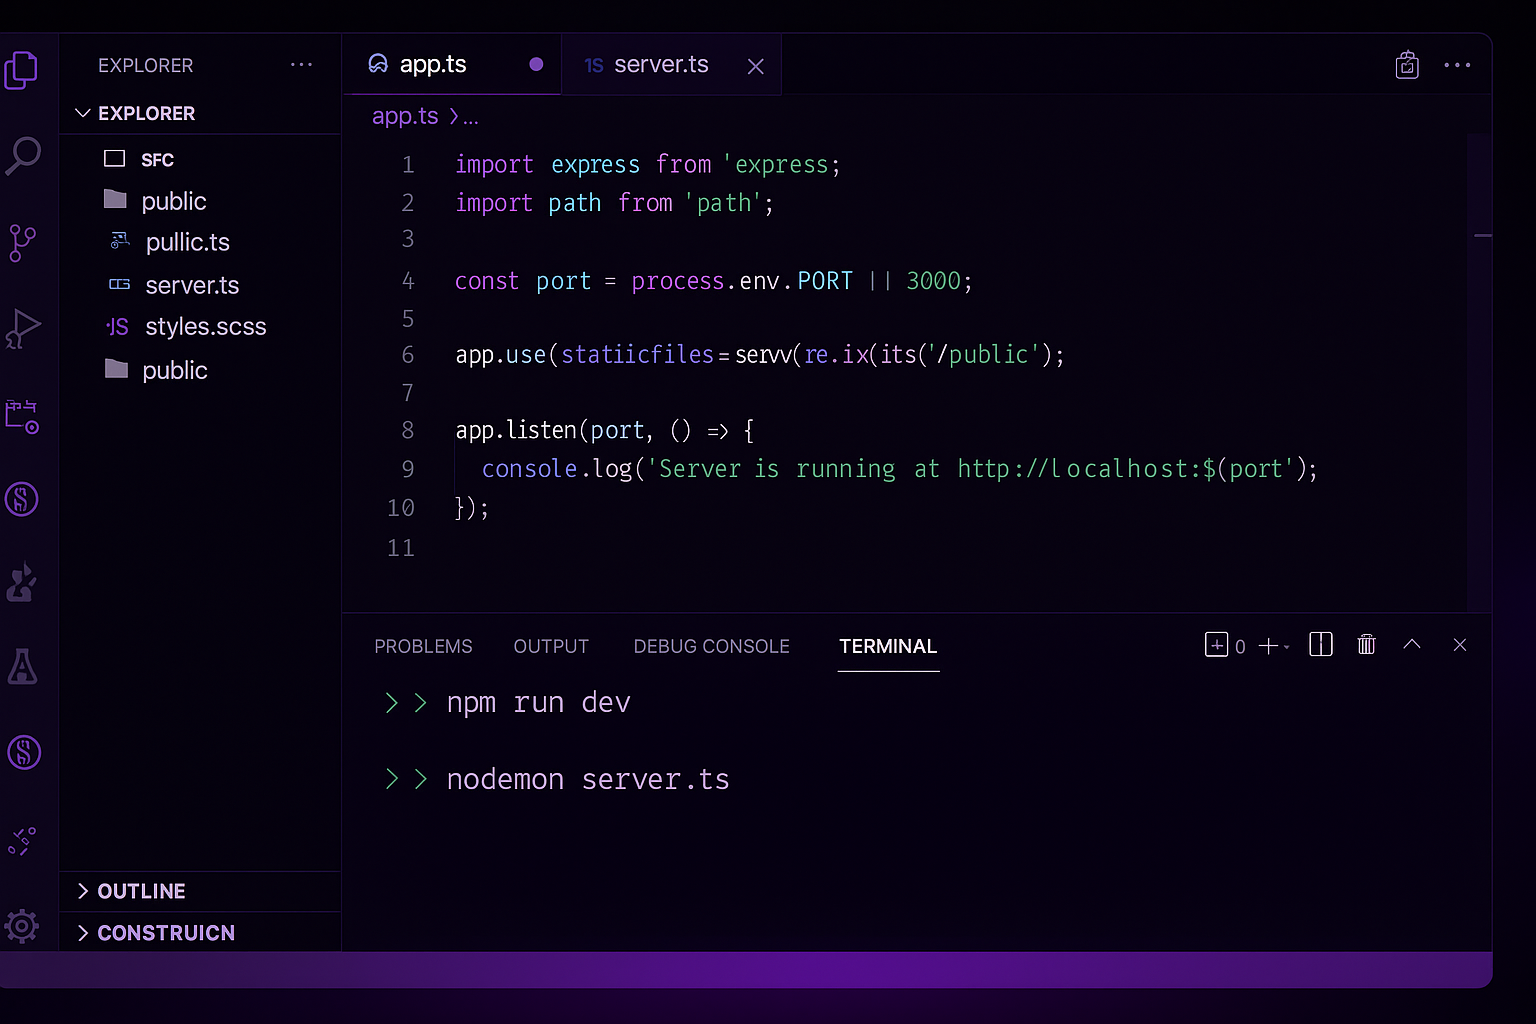Open Explorer panel more actions ellipsis

tap(301, 65)
